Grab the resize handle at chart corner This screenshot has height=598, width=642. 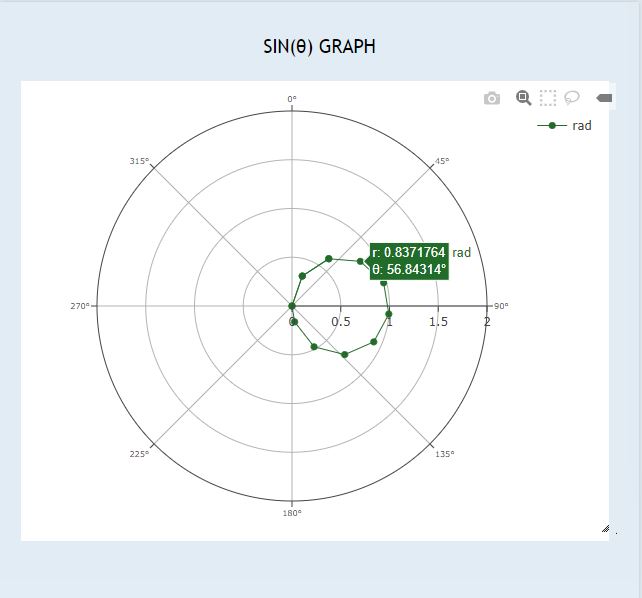[605, 528]
